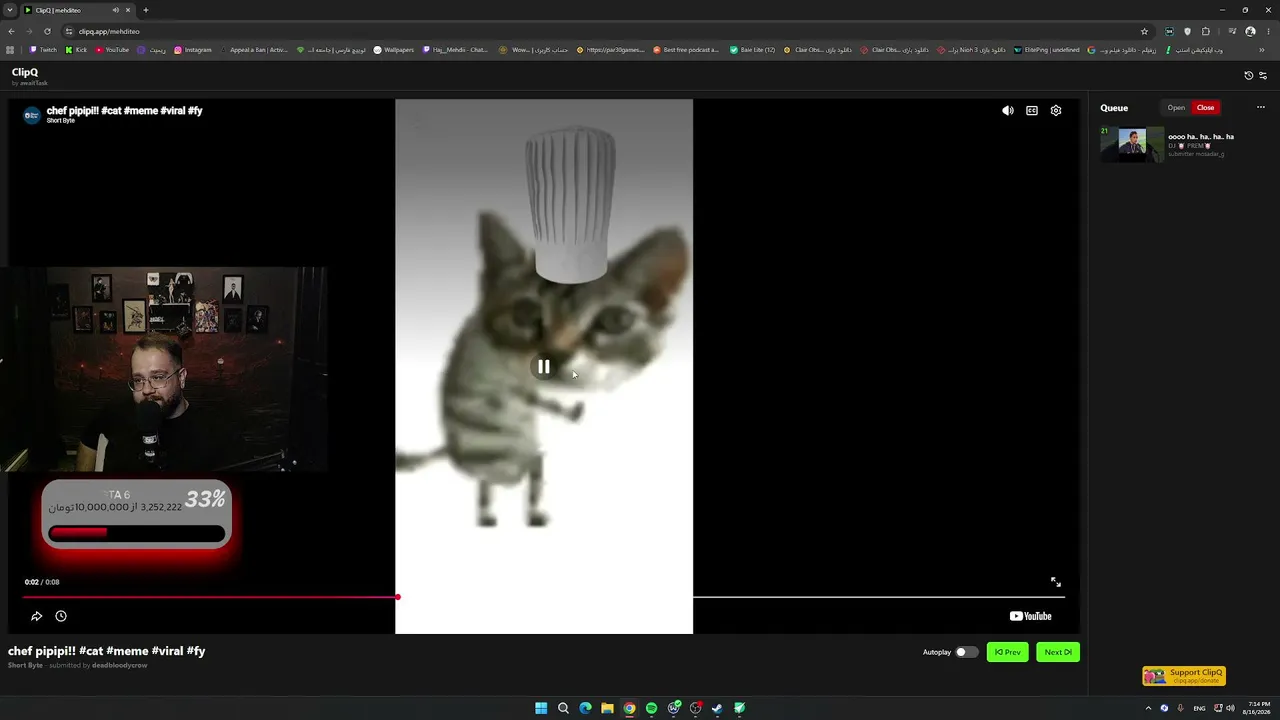Show more bookmarks overflow chevron
Image resolution: width=1280 pixels, height=720 pixels.
pos(1261,50)
